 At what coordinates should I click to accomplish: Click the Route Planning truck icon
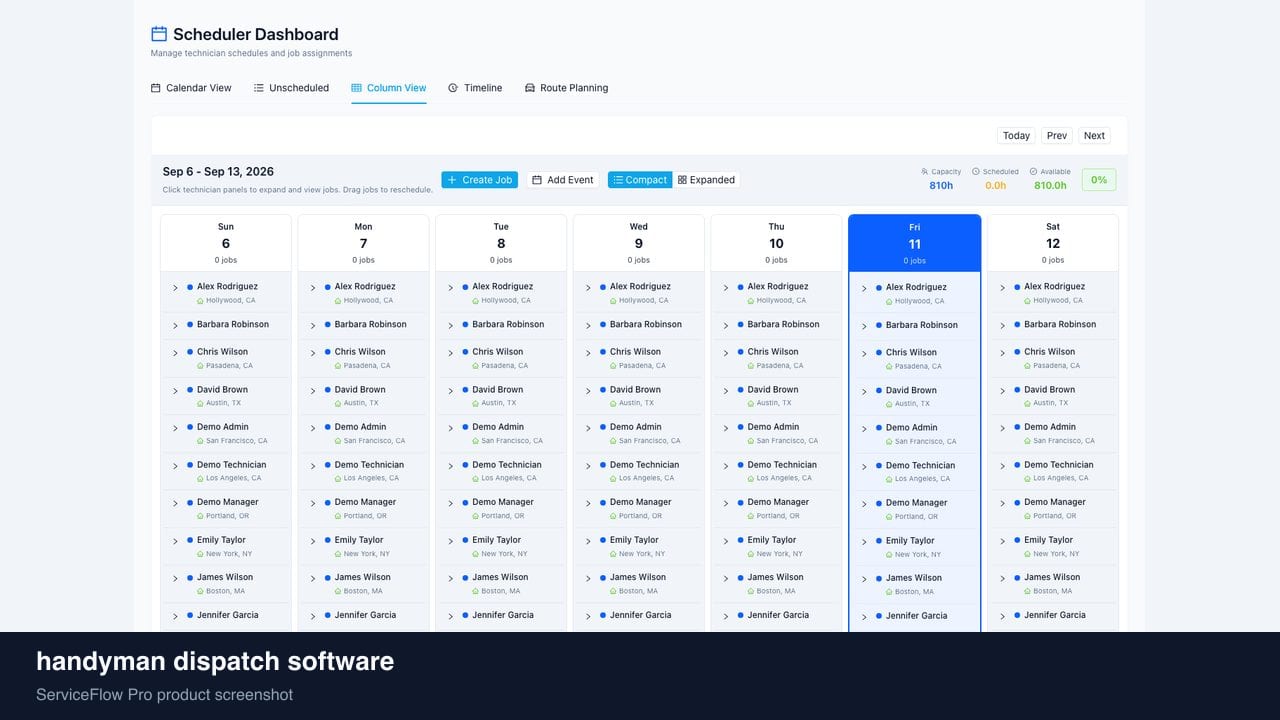(530, 88)
